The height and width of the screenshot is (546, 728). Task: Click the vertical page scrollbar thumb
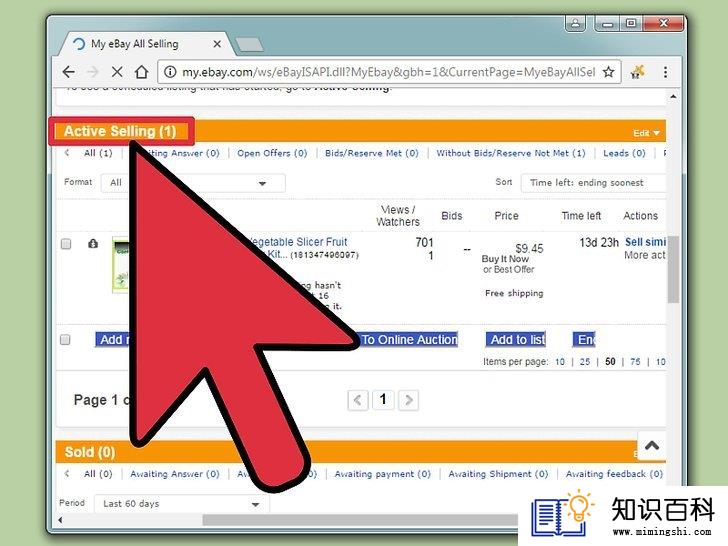pyautogui.click(x=674, y=269)
